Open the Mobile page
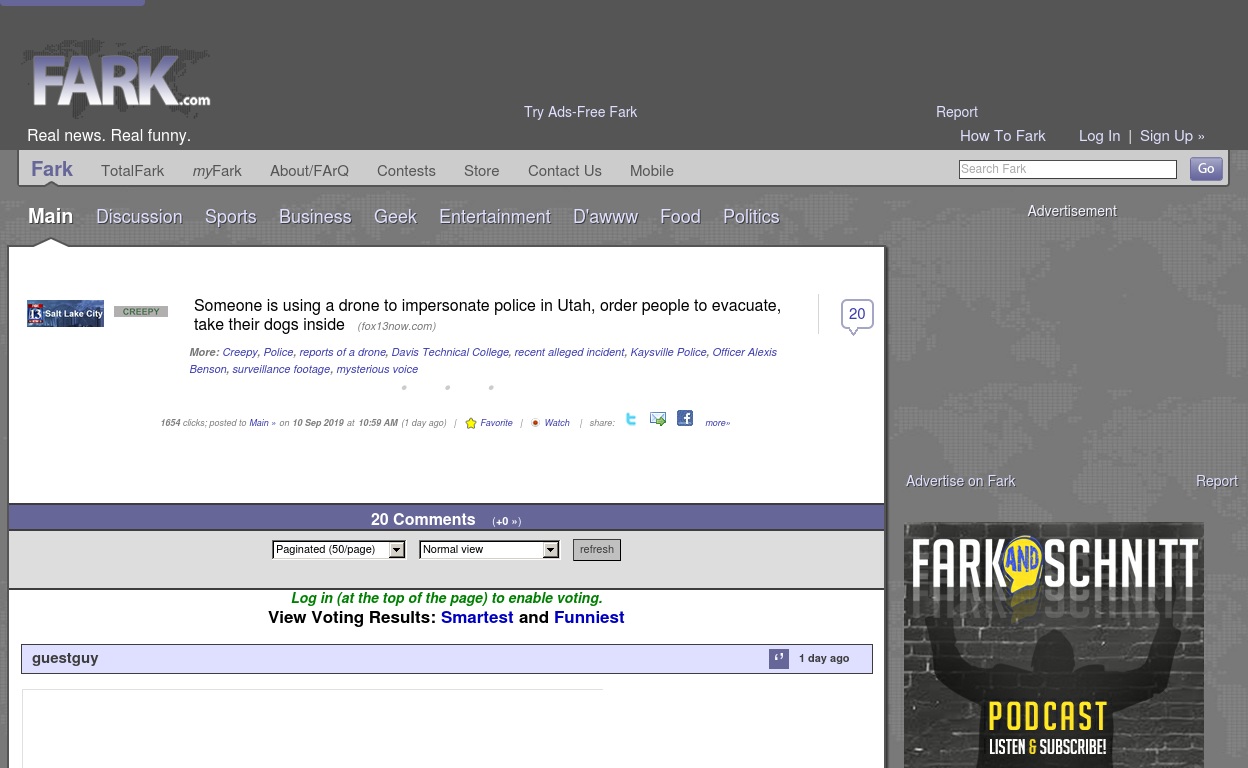The image size is (1248, 768). (652, 171)
